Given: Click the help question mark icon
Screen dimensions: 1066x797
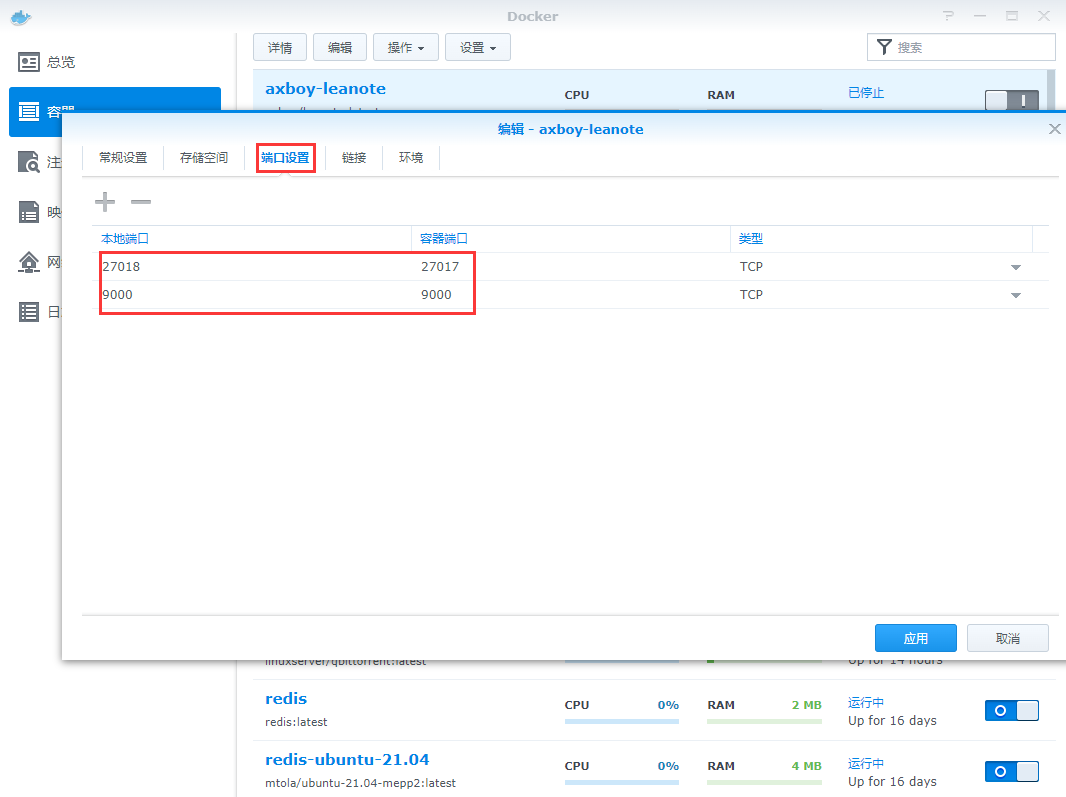Looking at the screenshot, I should coord(948,16).
